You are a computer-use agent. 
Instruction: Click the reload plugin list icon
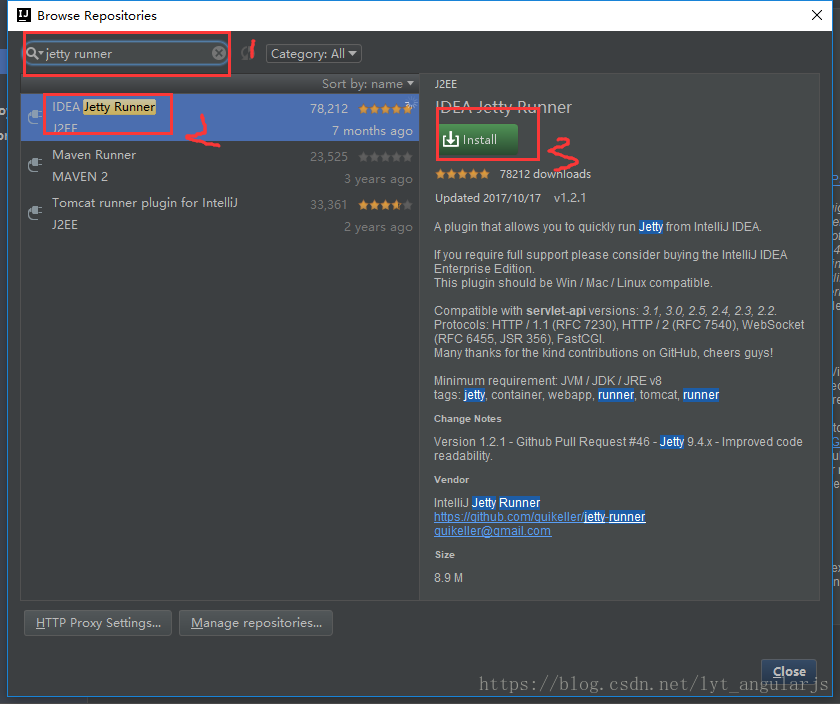click(246, 53)
